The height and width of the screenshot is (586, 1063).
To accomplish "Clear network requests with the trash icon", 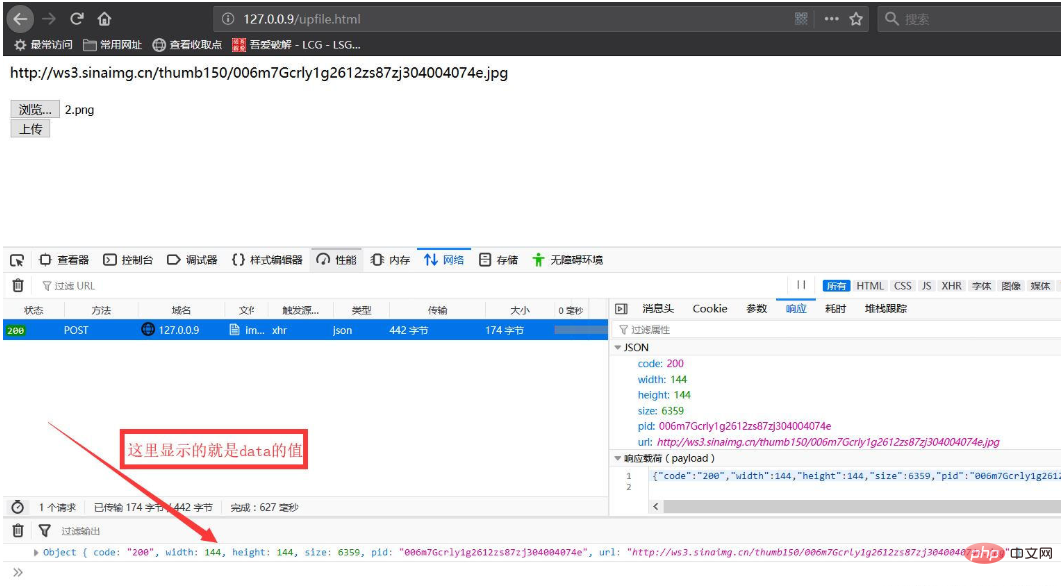I will [17, 286].
